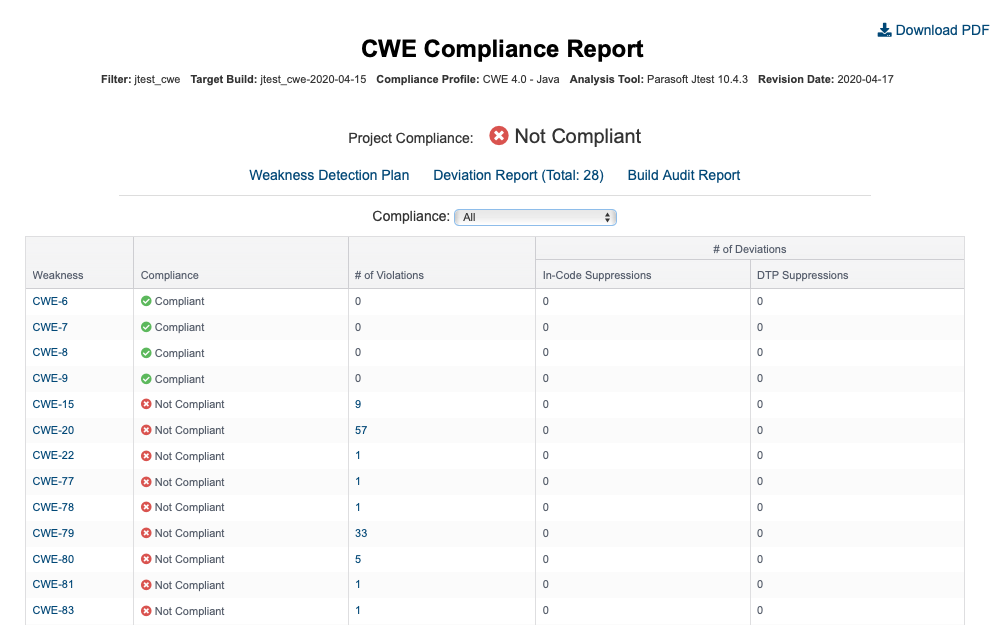The width and height of the screenshot is (995, 625).
Task: Click the red status icon for CWE-83
Action: [x=146, y=611]
